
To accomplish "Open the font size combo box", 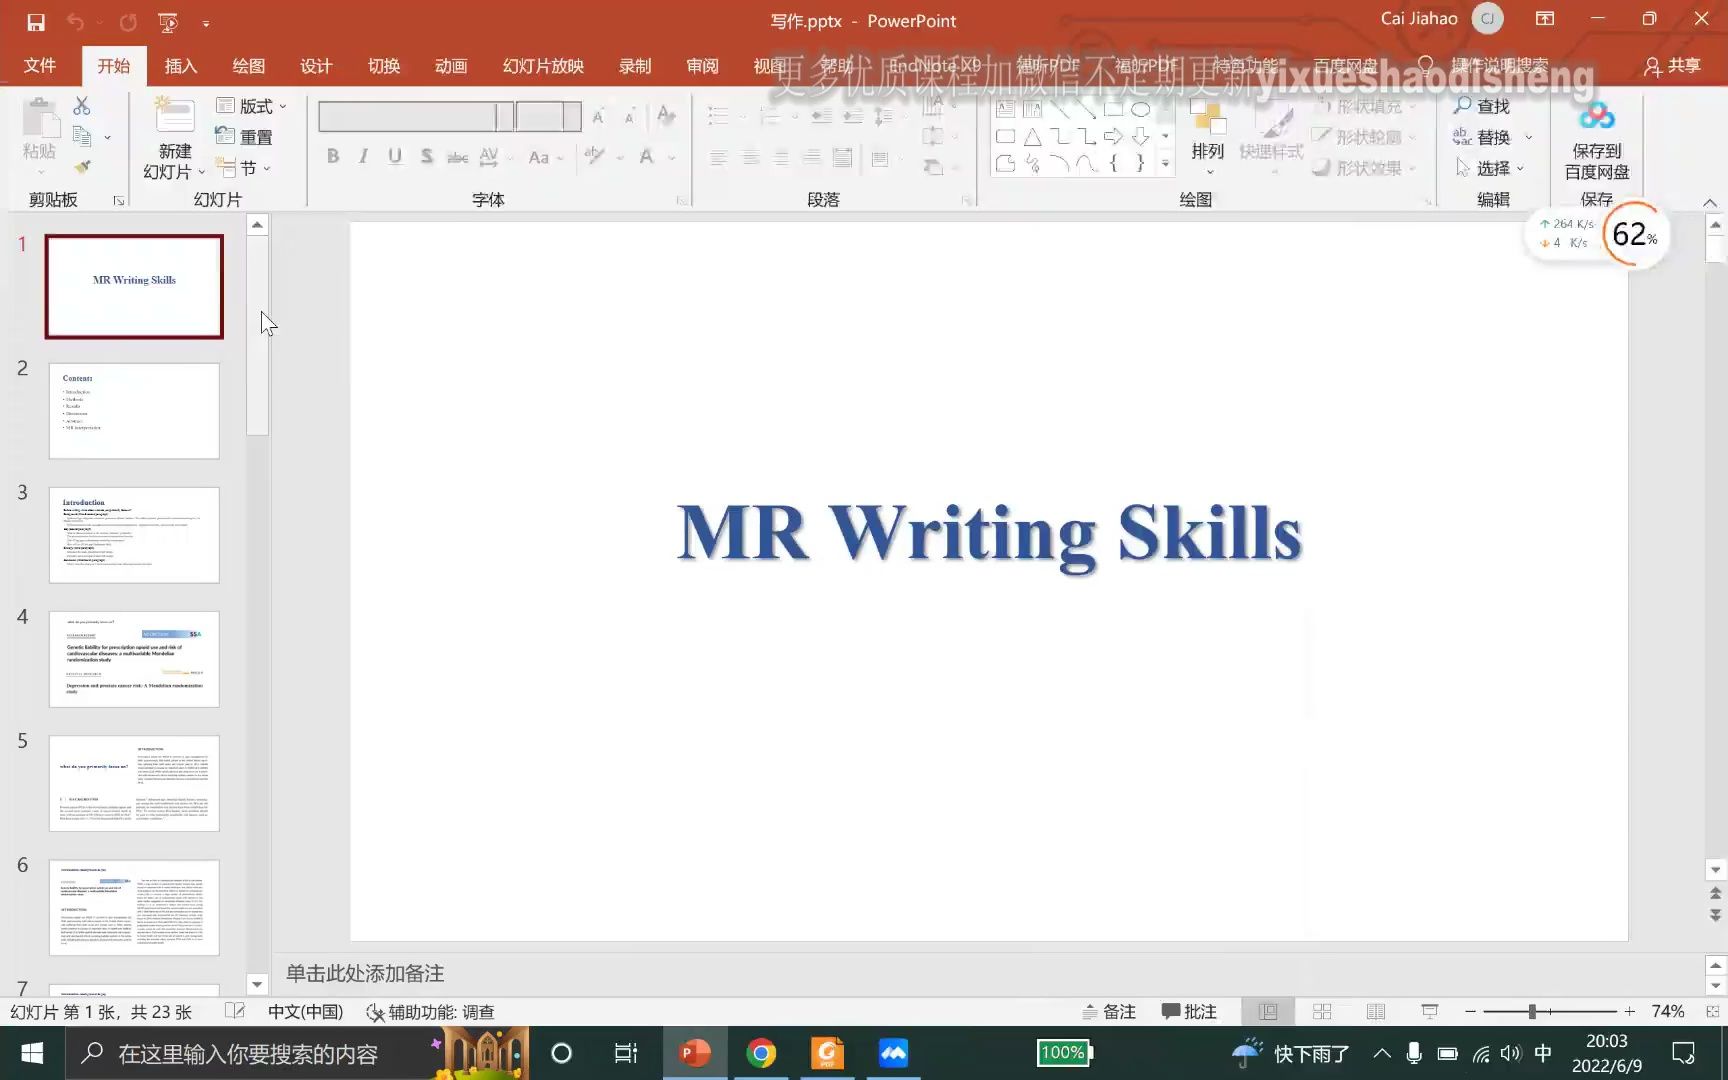I will point(548,117).
